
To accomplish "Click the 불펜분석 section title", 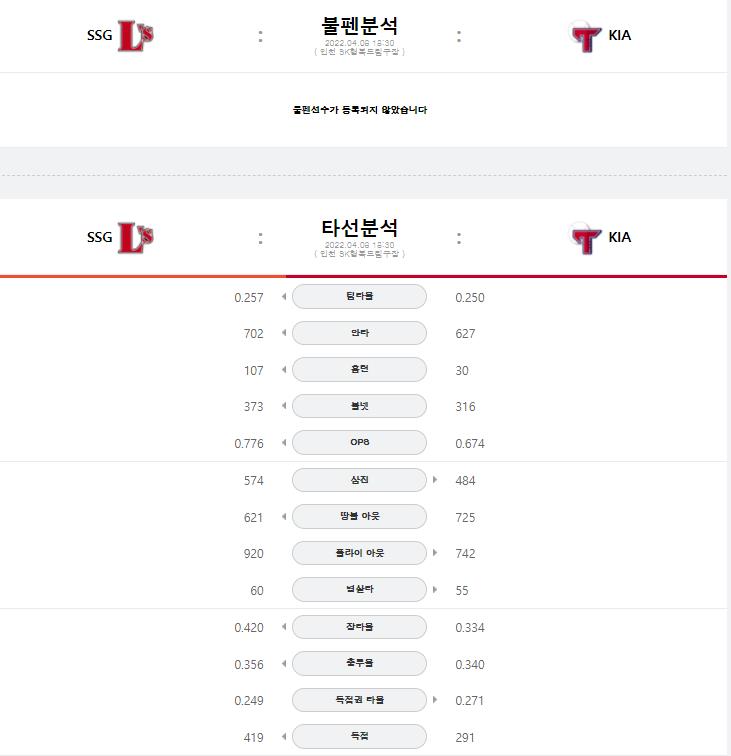I will [x=360, y=26].
